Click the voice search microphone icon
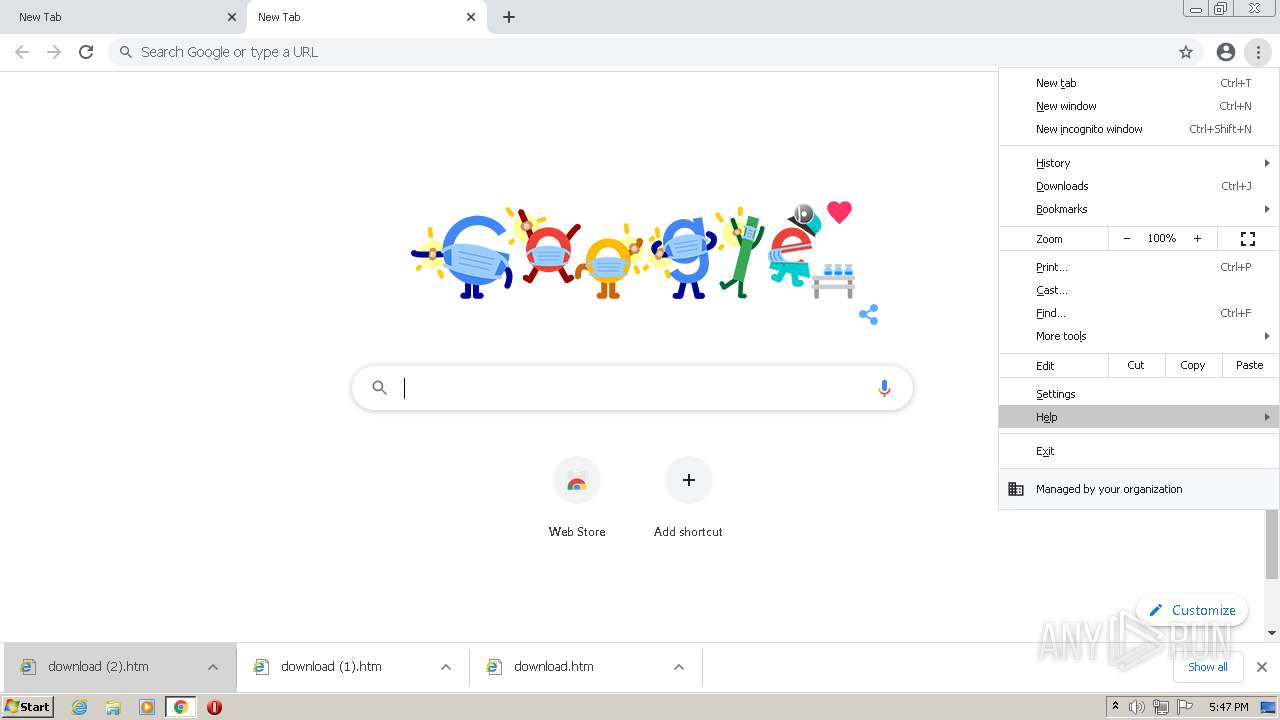The image size is (1280, 720). [884, 388]
